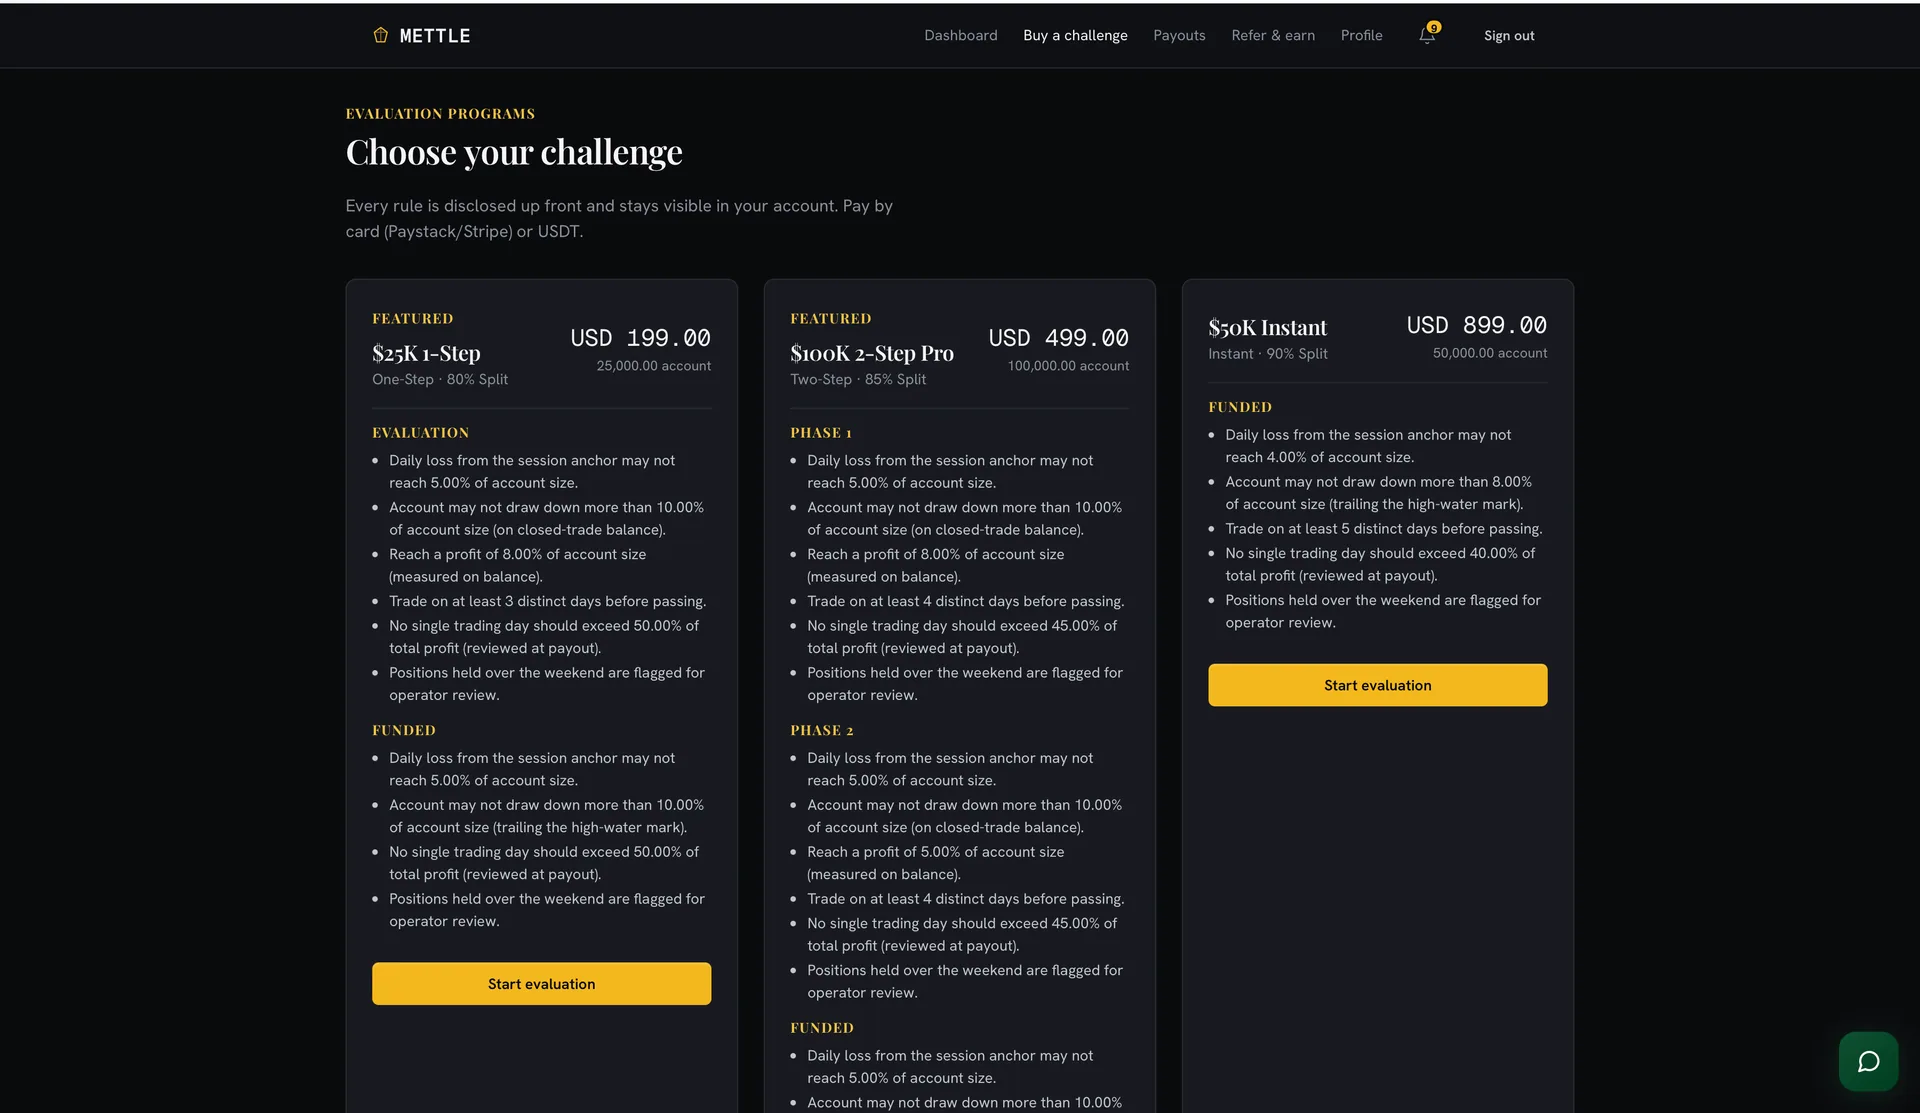Click Instant · 90% Split subtitle

click(x=1268, y=353)
